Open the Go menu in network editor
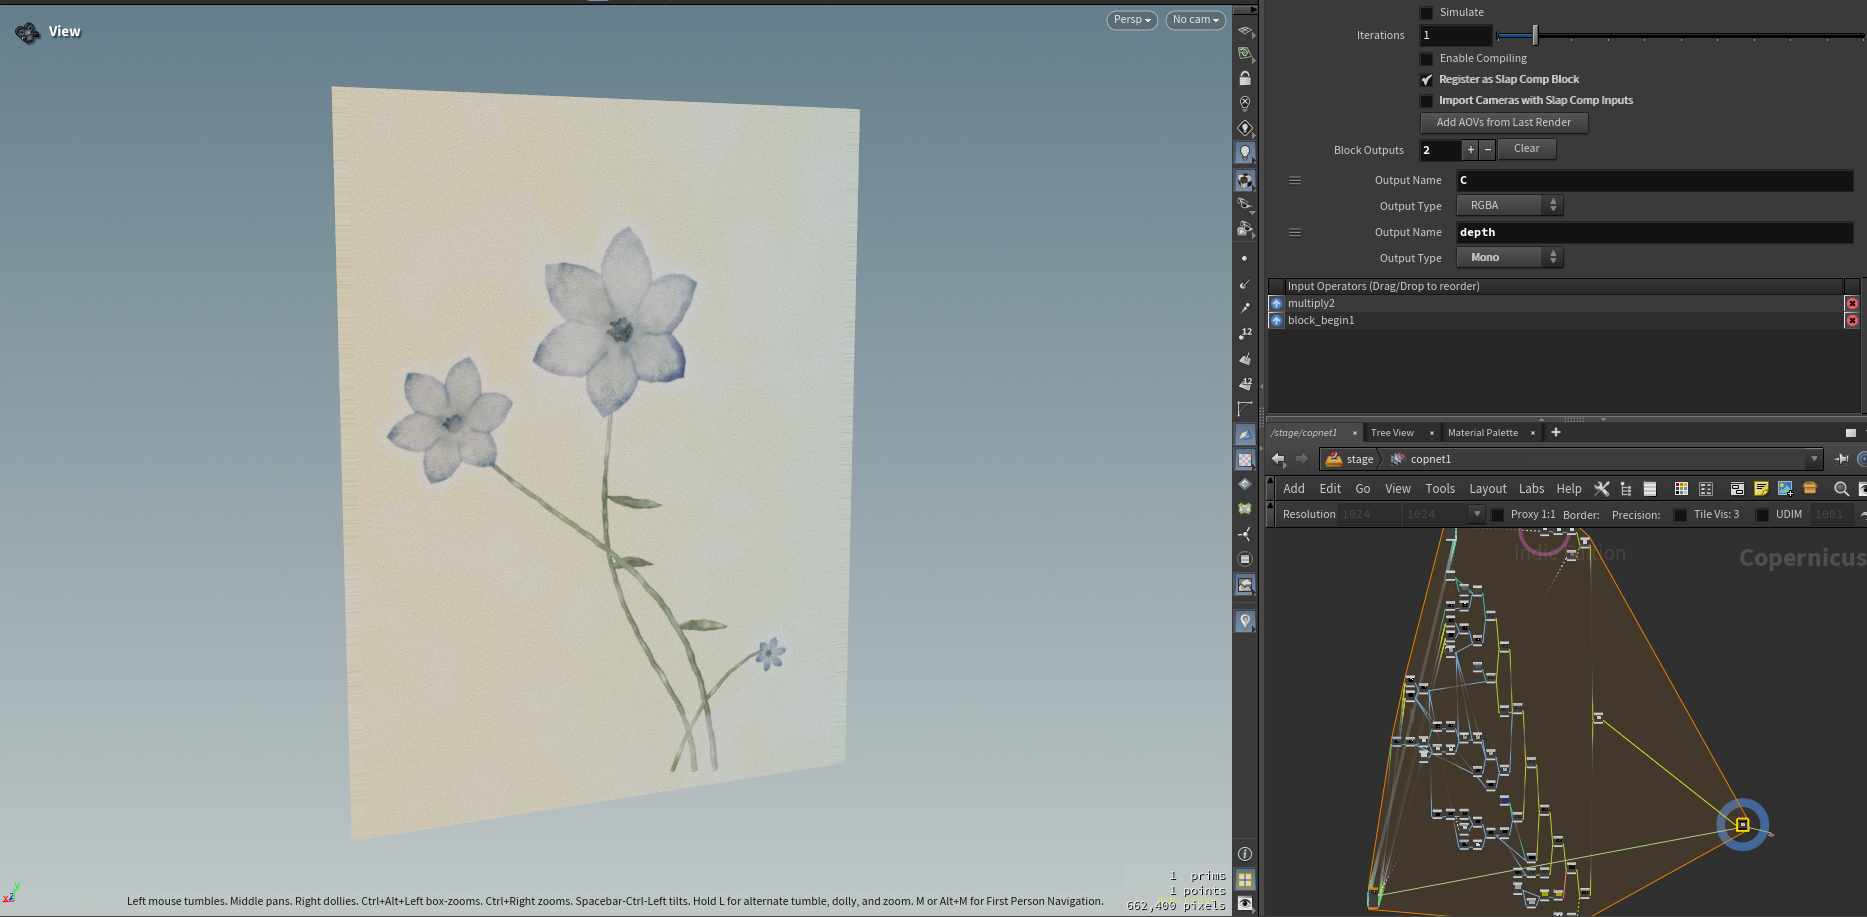 tap(1363, 489)
